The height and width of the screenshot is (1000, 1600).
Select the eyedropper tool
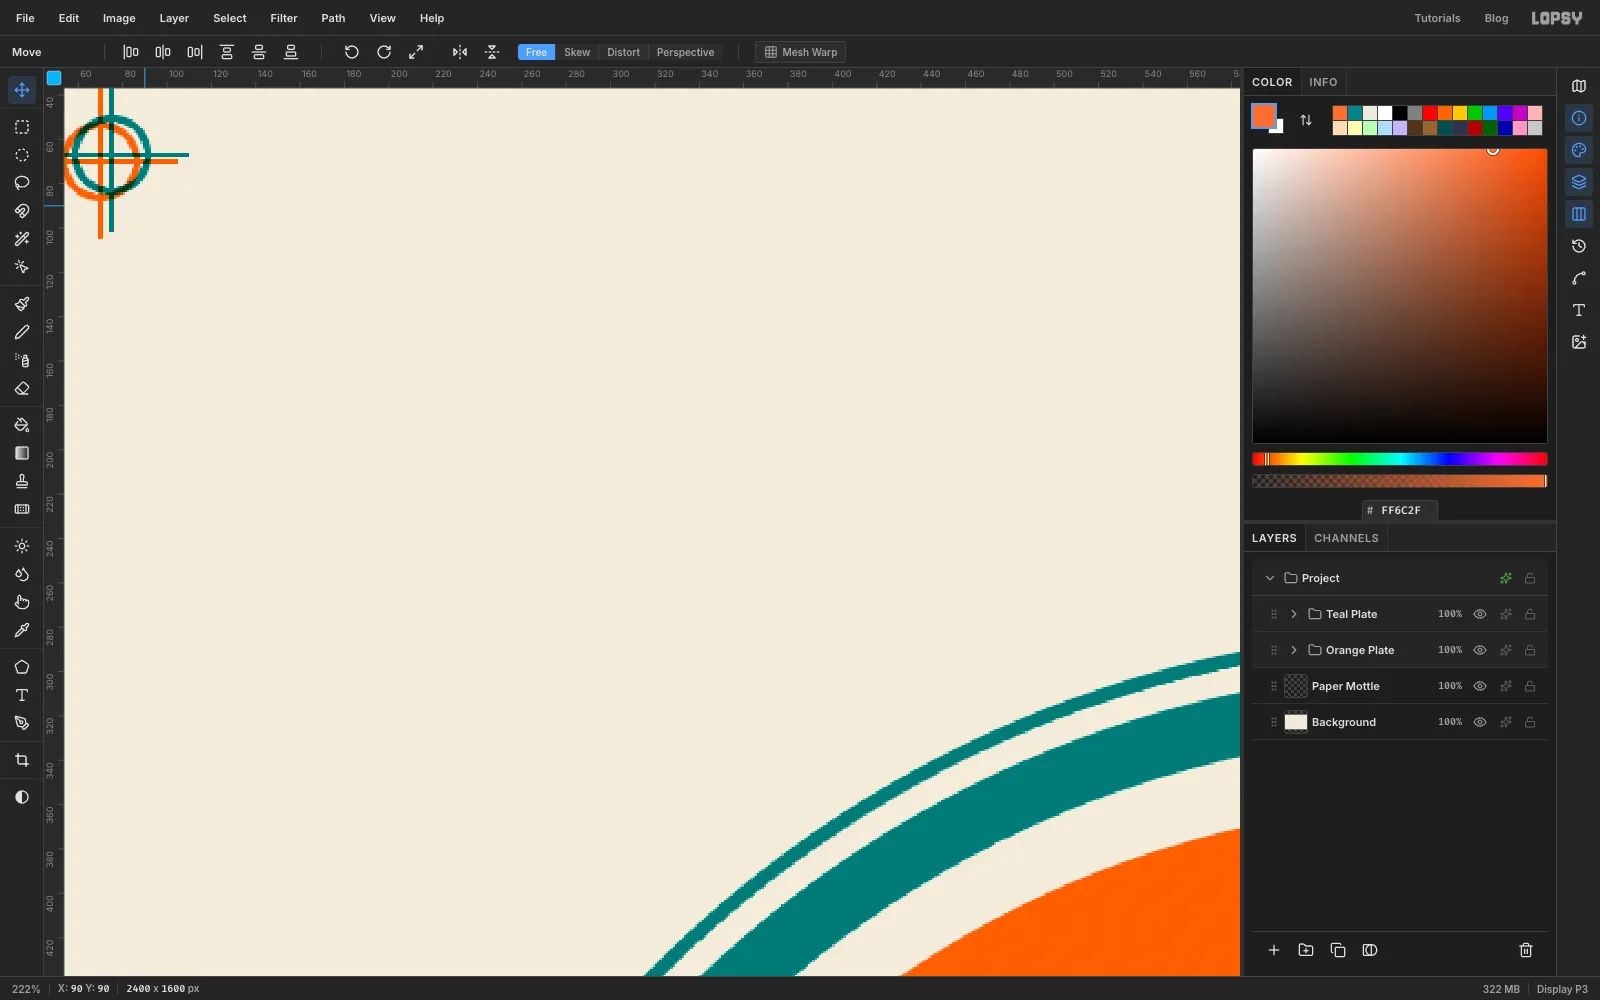click(x=22, y=631)
